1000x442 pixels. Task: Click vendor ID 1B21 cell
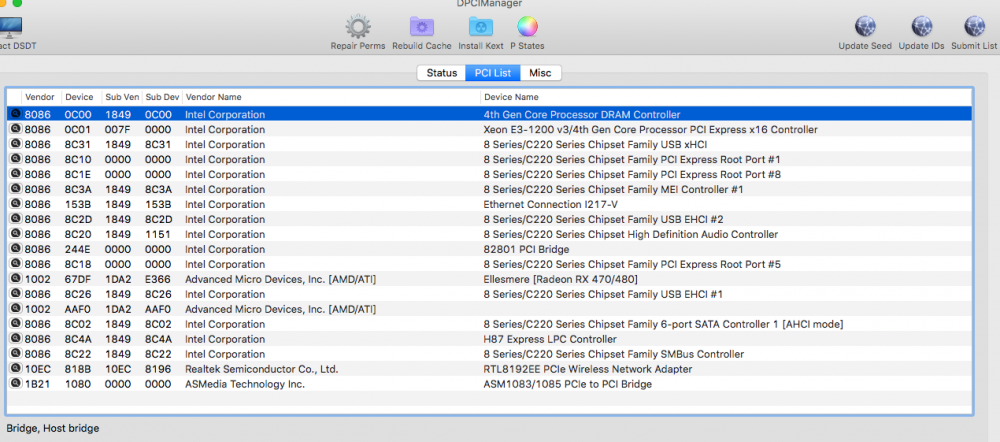[x=36, y=385]
